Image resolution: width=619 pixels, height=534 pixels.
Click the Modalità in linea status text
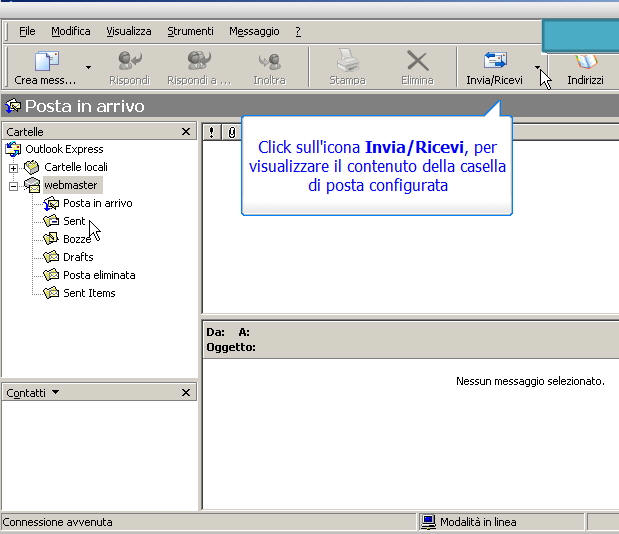click(478, 522)
